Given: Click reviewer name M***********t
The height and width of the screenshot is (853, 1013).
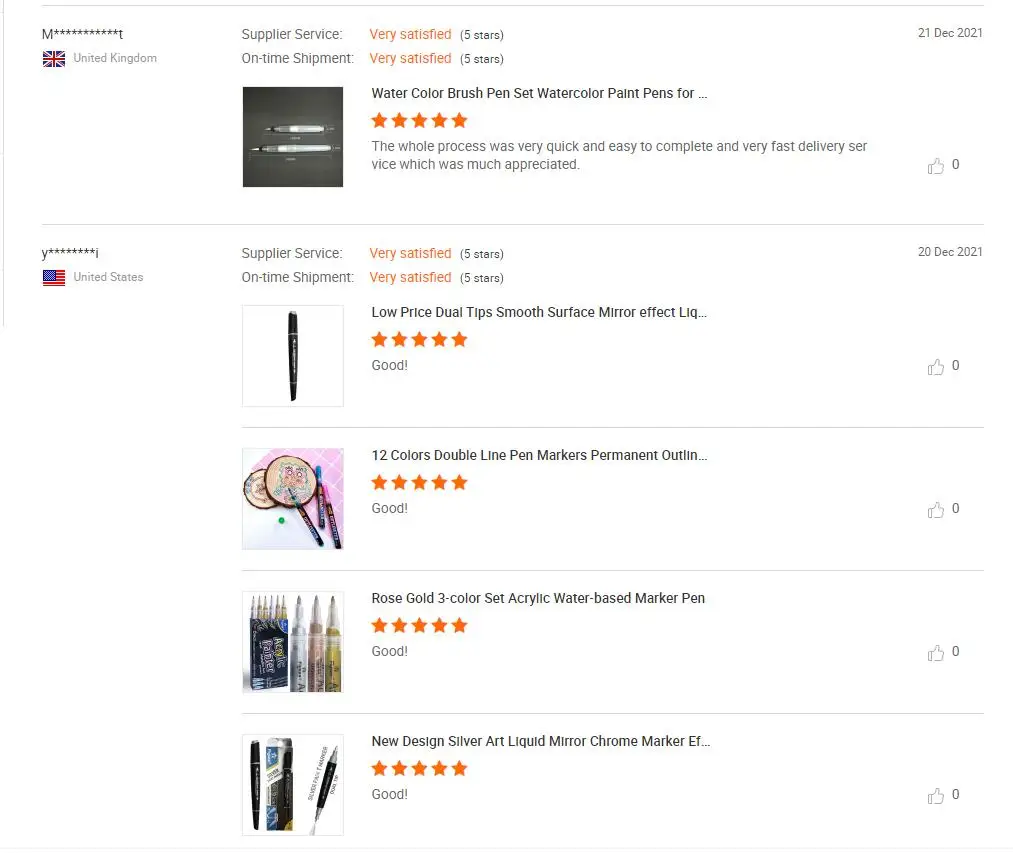Looking at the screenshot, I should point(82,35).
